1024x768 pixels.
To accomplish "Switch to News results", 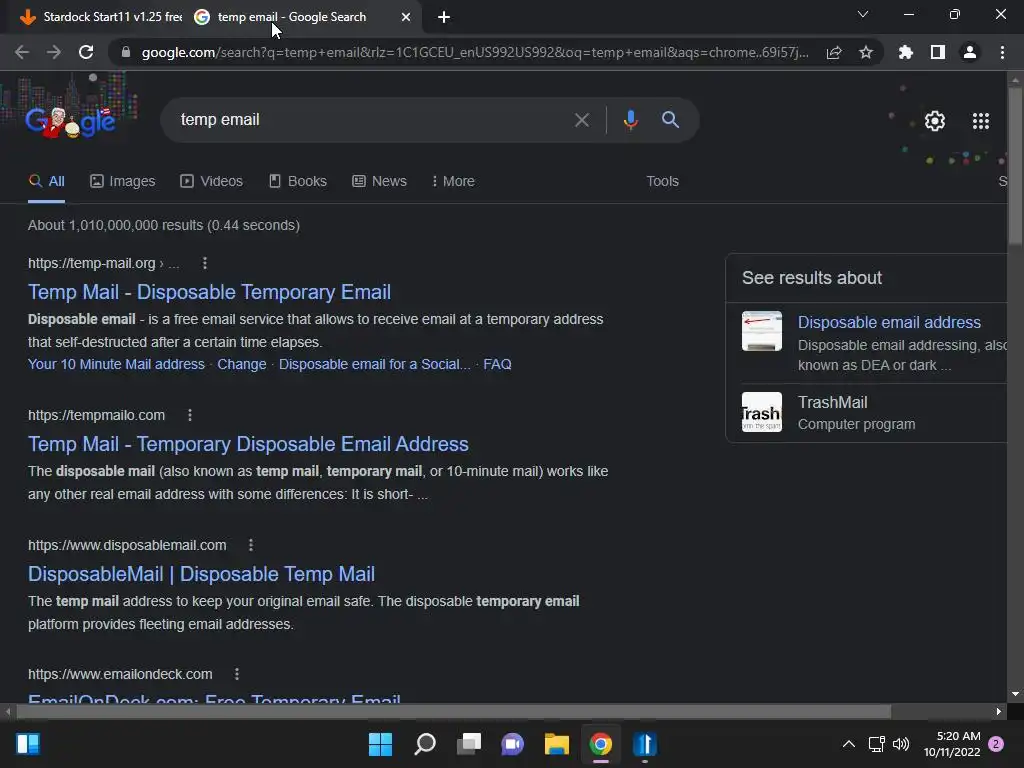I will point(379,182).
